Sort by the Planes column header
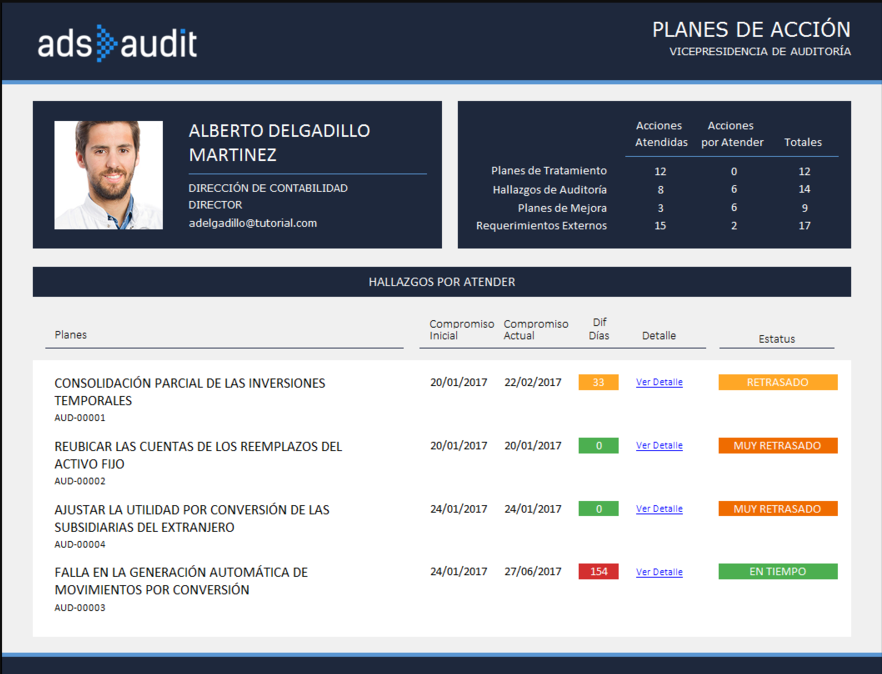The width and height of the screenshot is (882, 674). point(70,335)
